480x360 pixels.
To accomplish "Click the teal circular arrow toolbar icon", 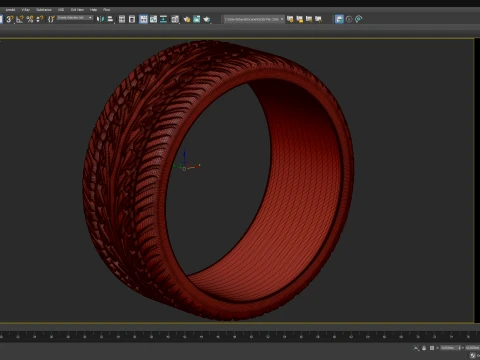I will 358,19.
